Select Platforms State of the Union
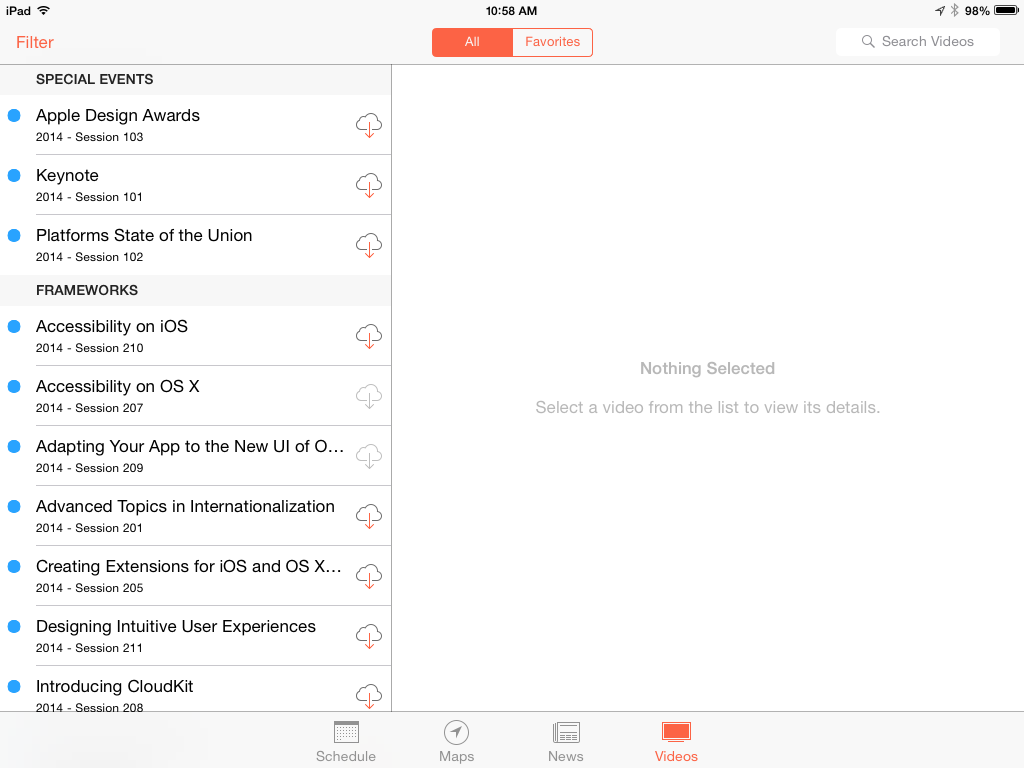This screenshot has width=1024, height=768. [x=196, y=245]
